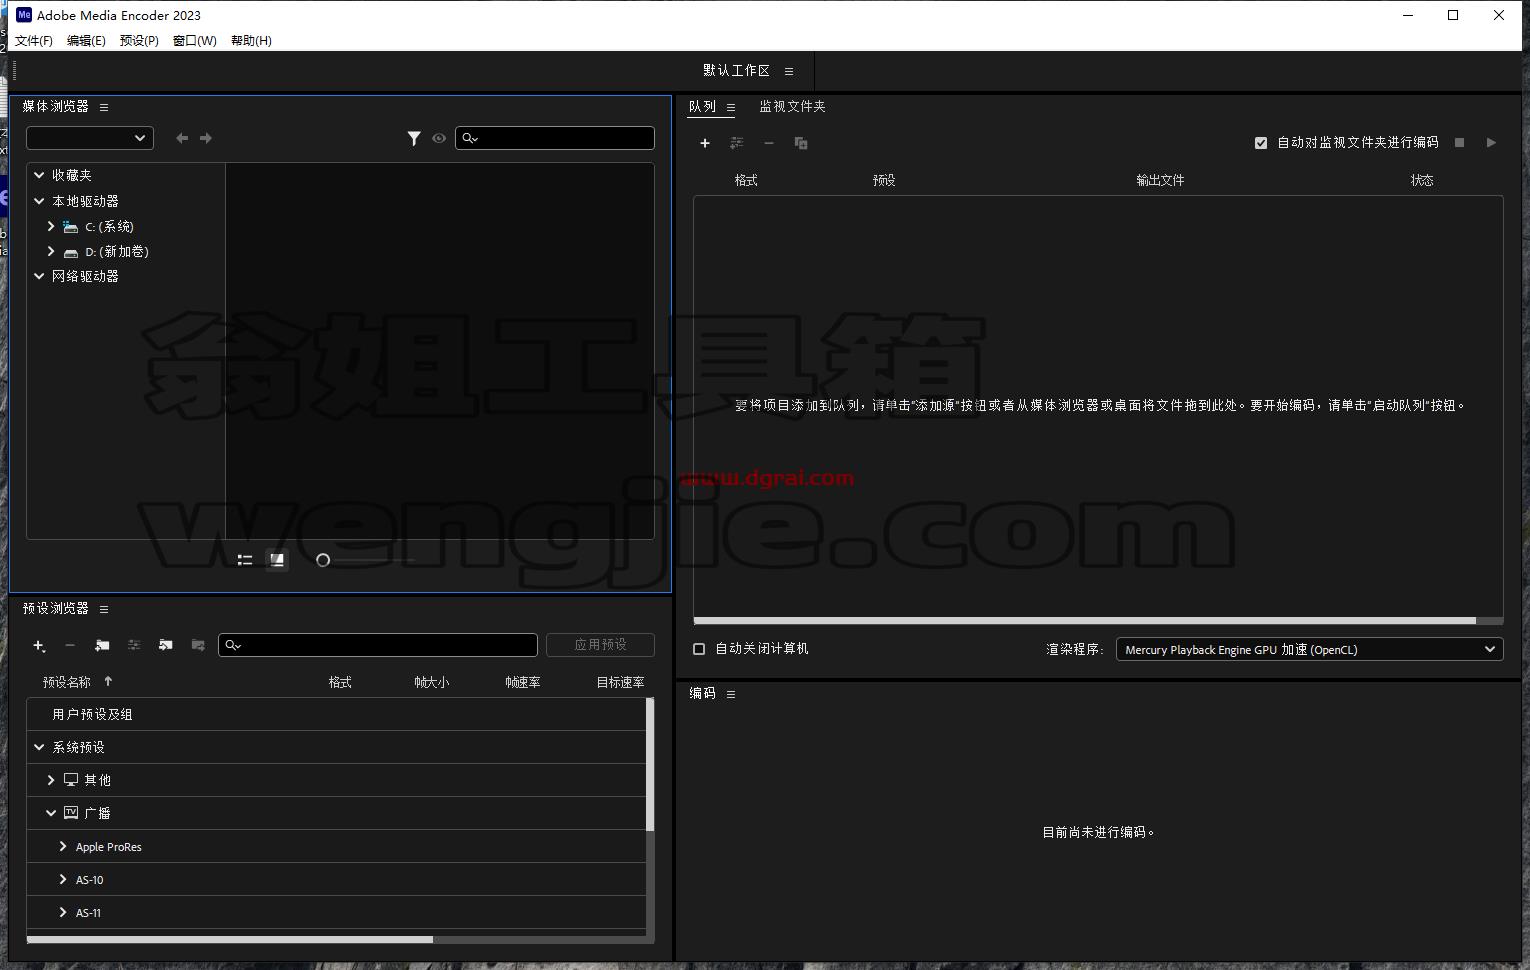Image resolution: width=1530 pixels, height=970 pixels.
Task: Click the export presets icon
Action: (x=198, y=646)
